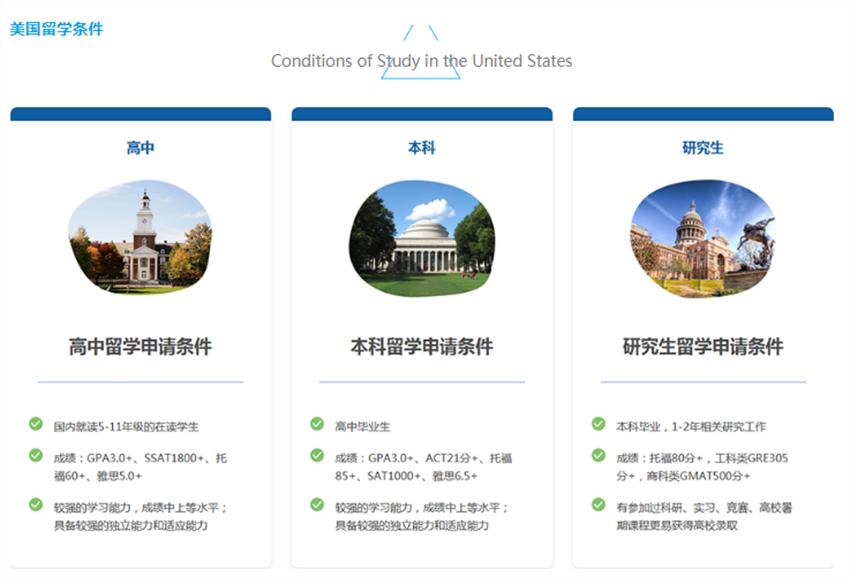The width and height of the screenshot is (850, 577).
Task: Click the green checkmark beside 国内就读5-11年级的在读学生
Action: click(36, 424)
